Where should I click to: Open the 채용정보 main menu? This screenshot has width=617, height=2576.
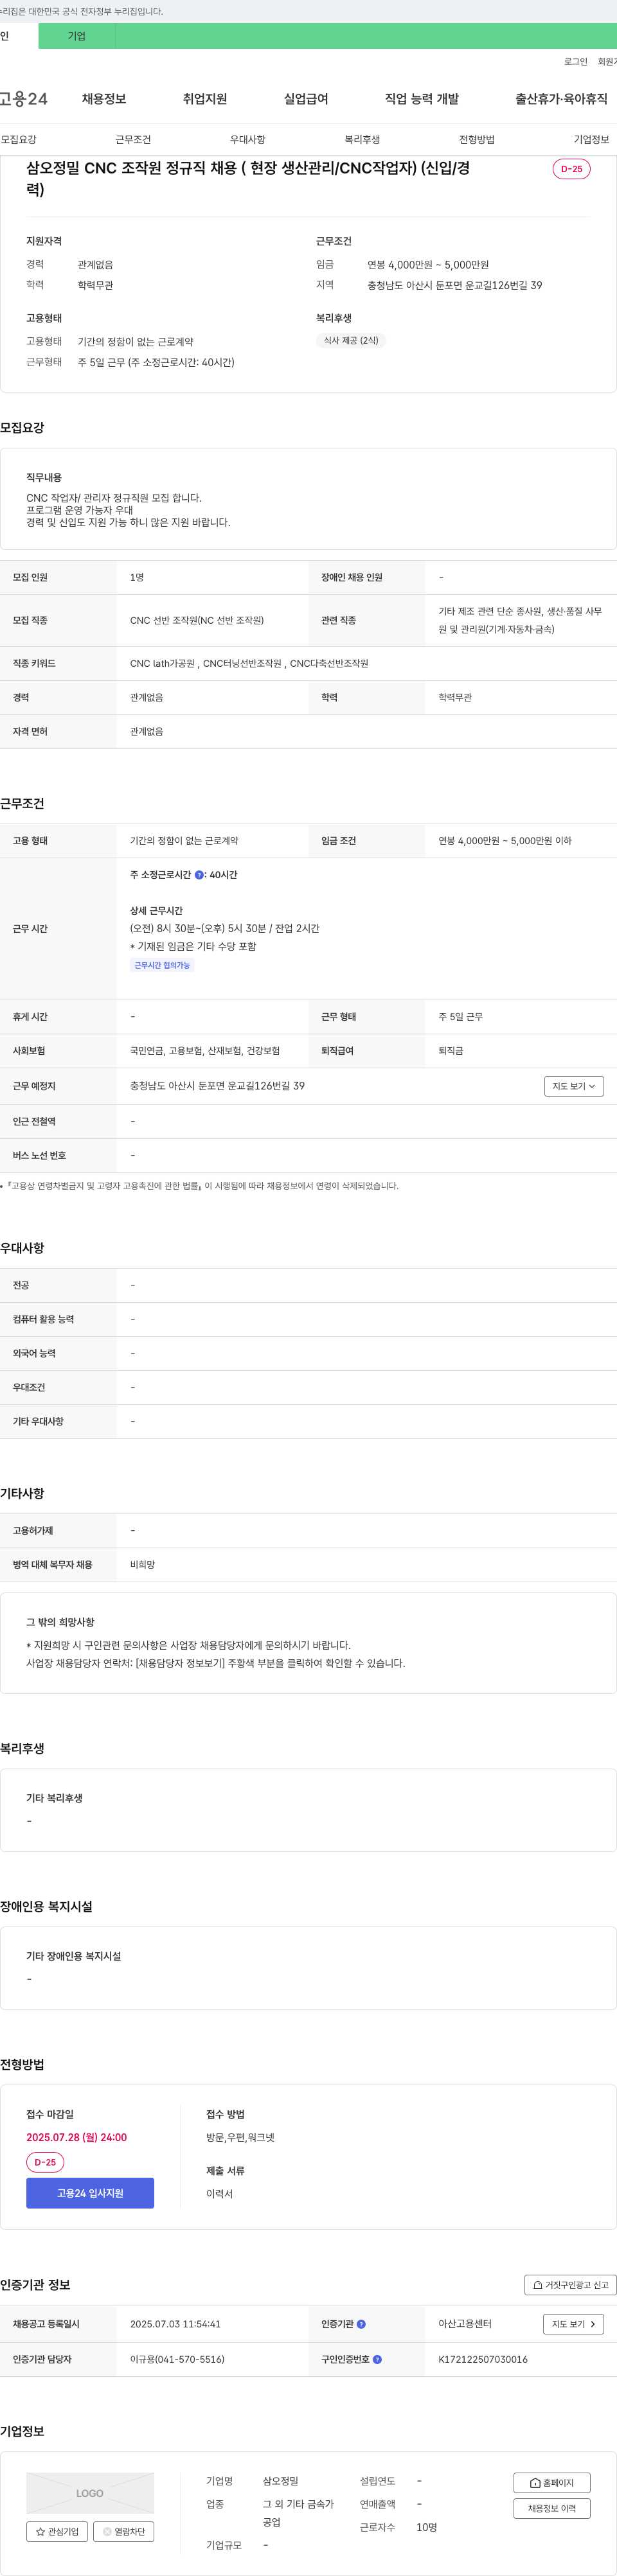click(x=104, y=99)
